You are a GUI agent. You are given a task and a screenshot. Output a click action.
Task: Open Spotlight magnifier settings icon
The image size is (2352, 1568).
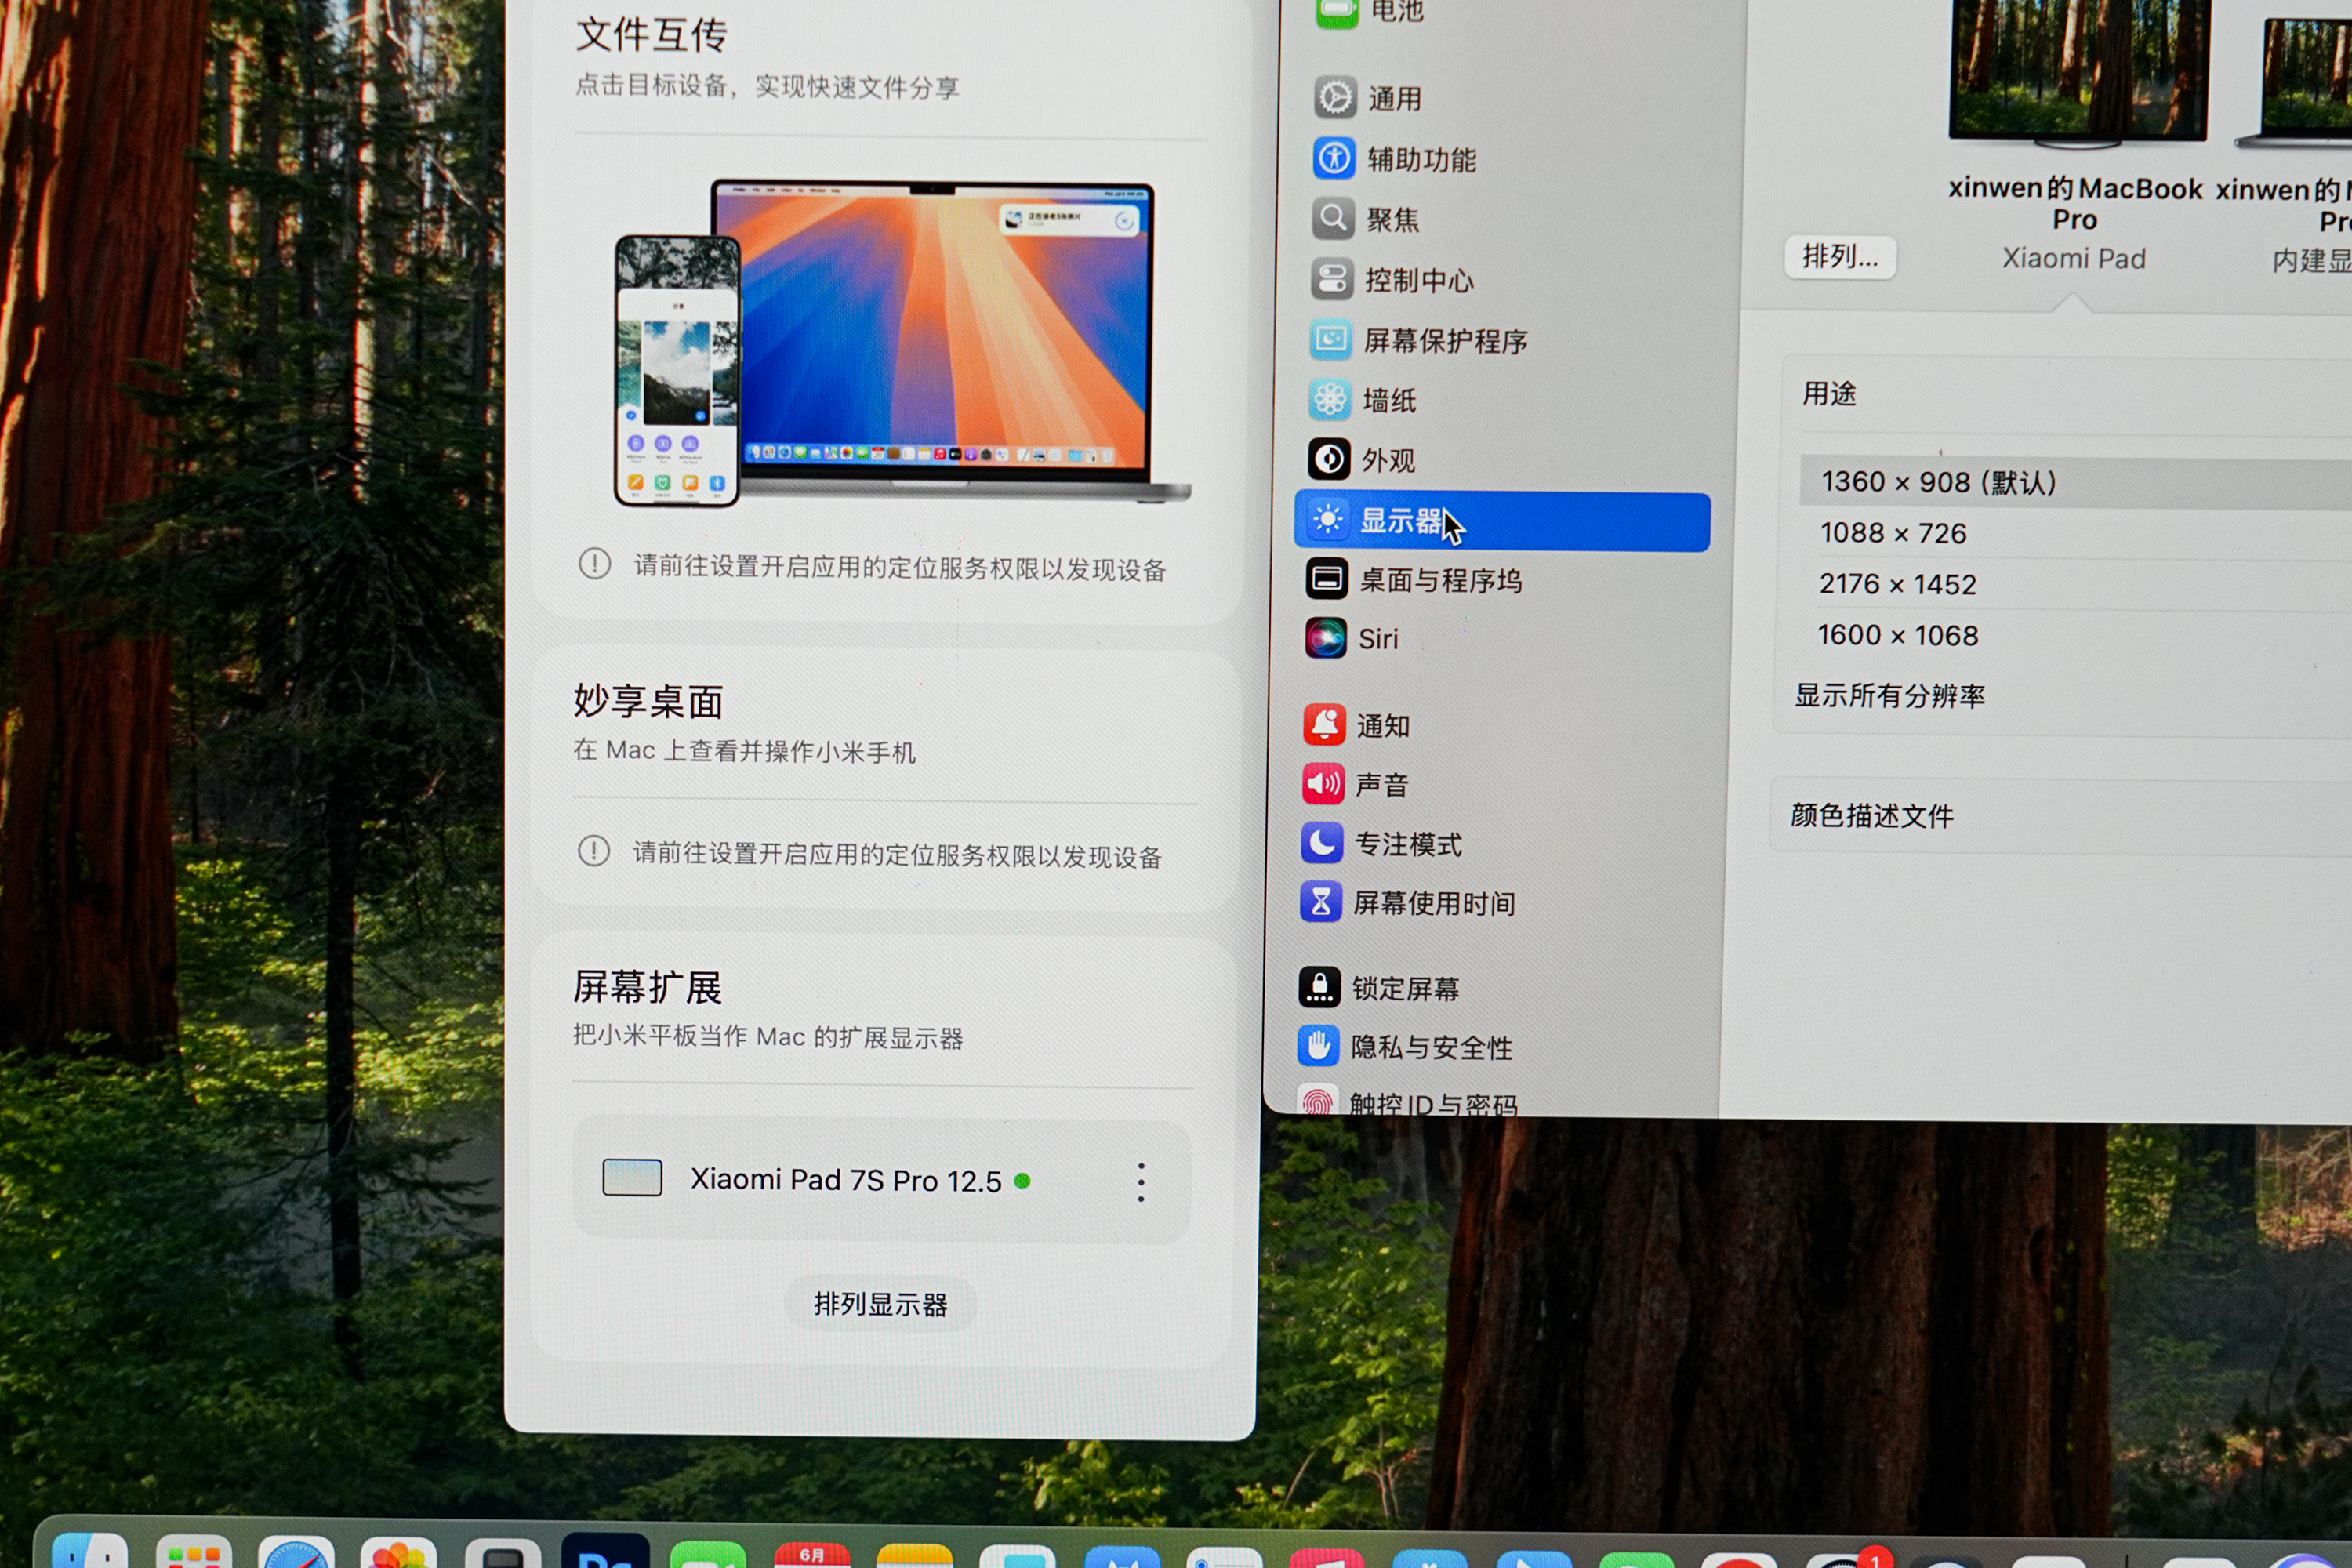click(x=1333, y=218)
